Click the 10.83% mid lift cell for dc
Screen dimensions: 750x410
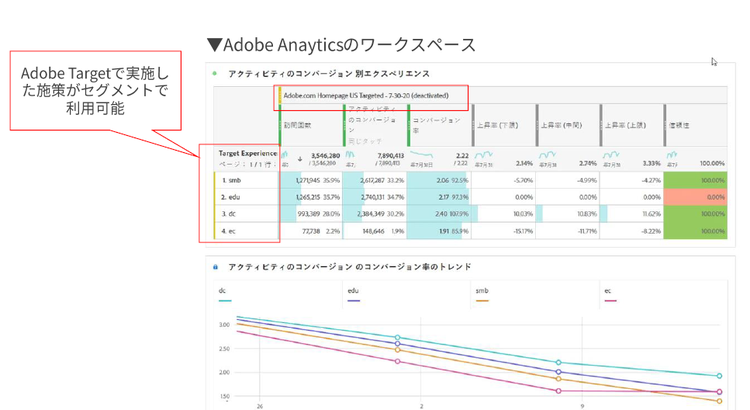pos(567,214)
